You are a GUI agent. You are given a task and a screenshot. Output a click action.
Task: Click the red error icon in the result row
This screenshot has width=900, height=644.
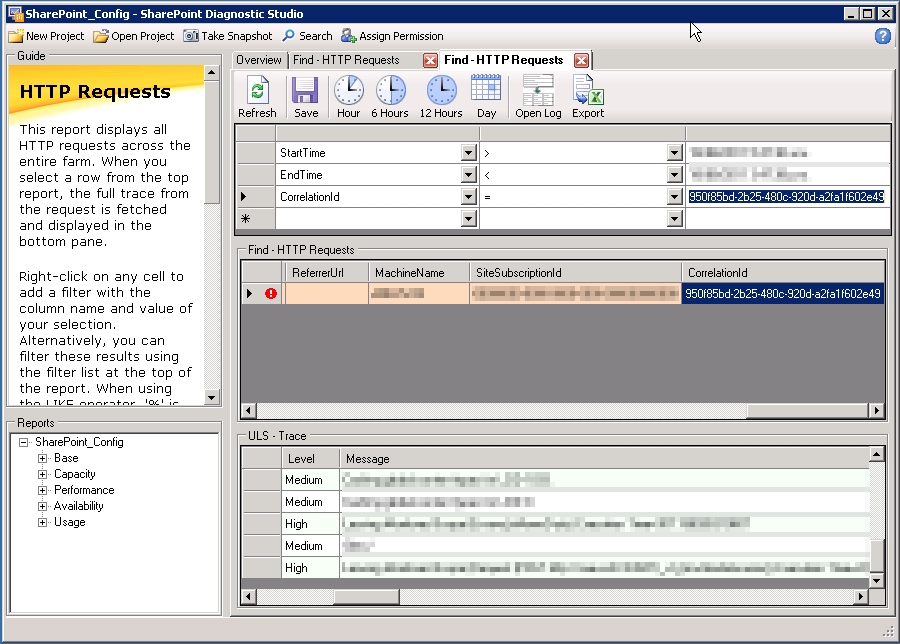(x=271, y=294)
